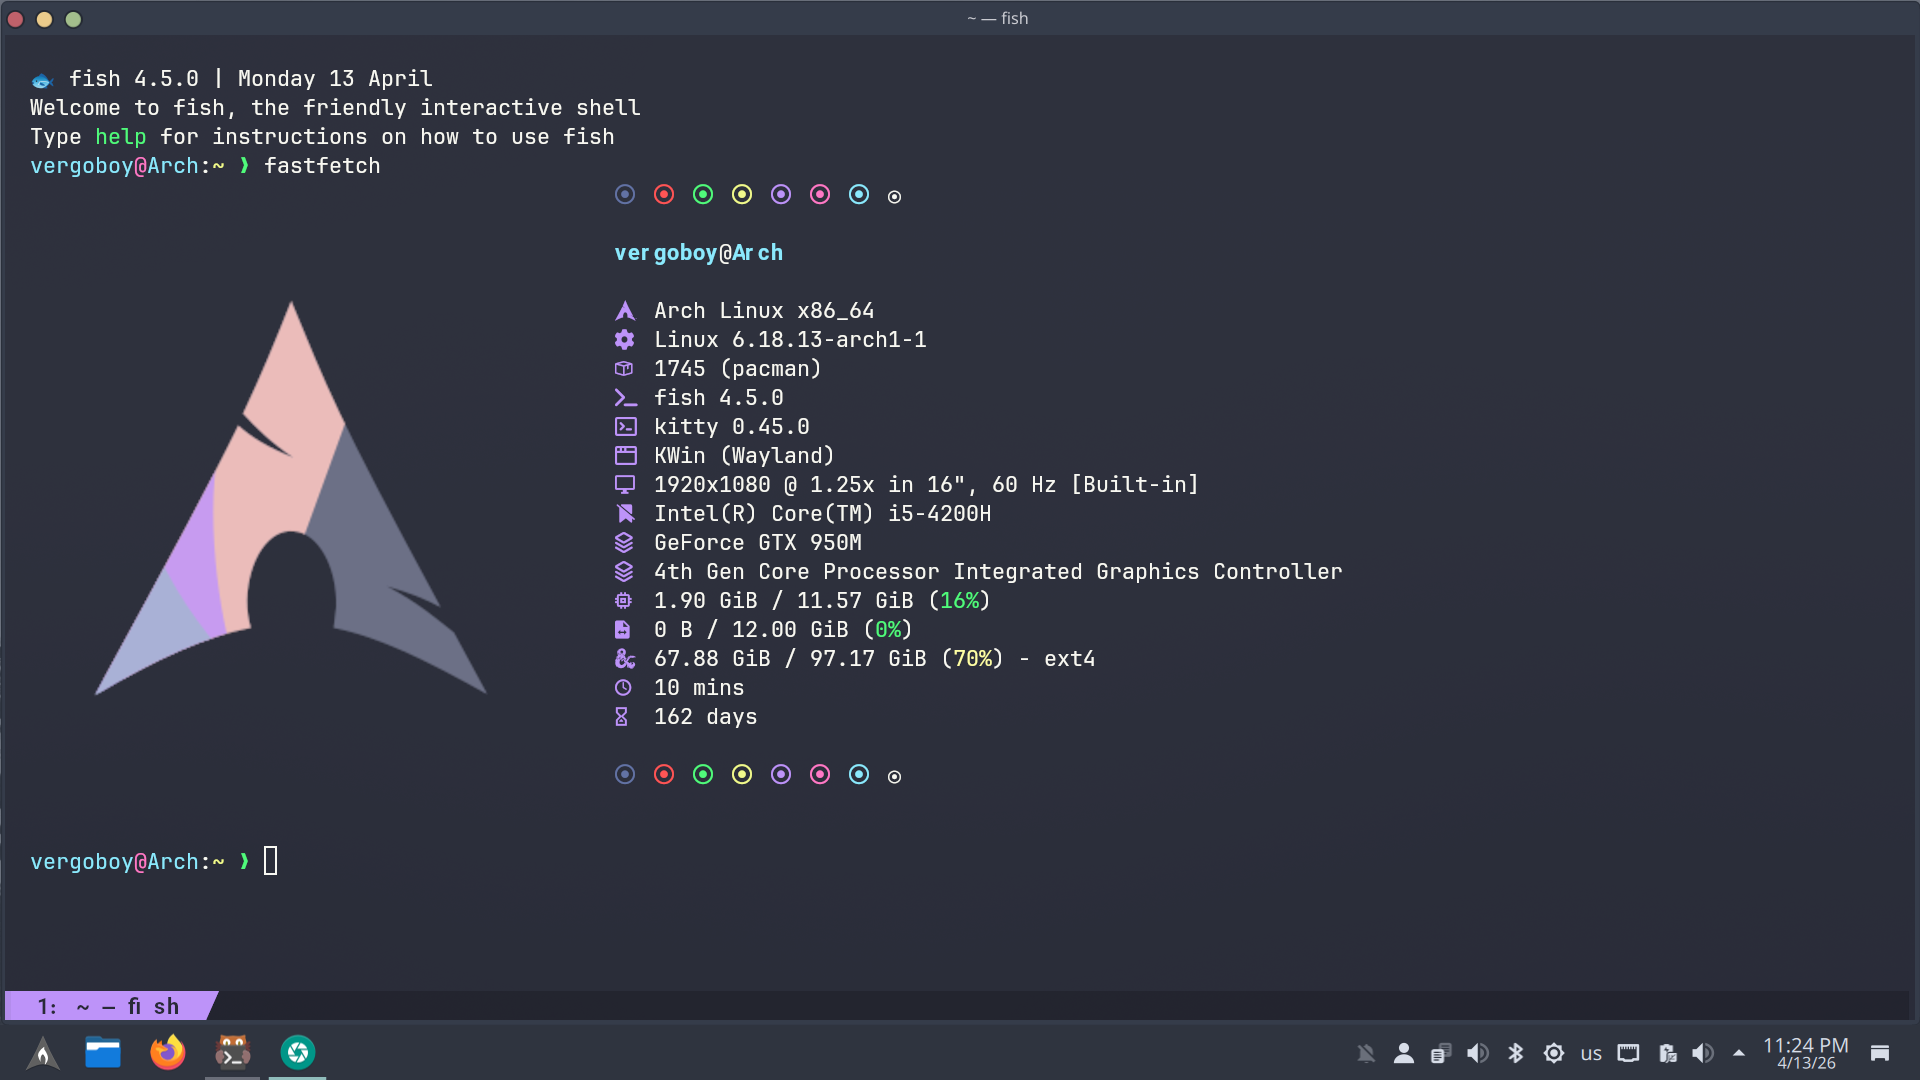Click the monitor icon beside '1920x1080'
The image size is (1920, 1080).
pyautogui.click(x=625, y=485)
